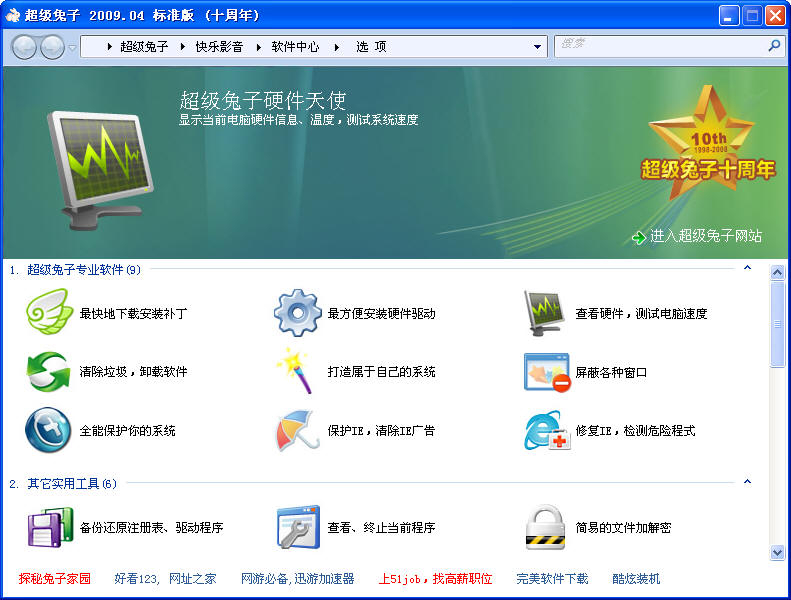The height and width of the screenshot is (600, 791).
Task: Click the 酷炫装机 link
Action: pyautogui.click(x=636, y=579)
